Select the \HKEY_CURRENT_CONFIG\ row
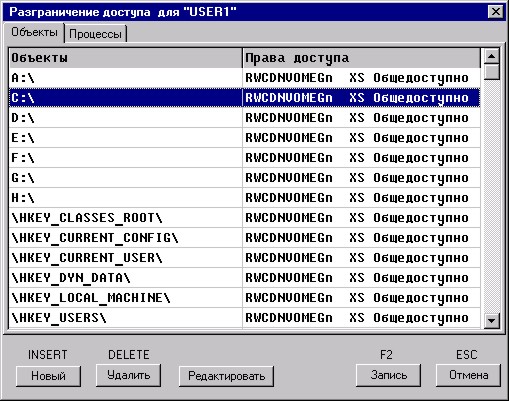Viewport: 509px width, 401px height. (245, 238)
